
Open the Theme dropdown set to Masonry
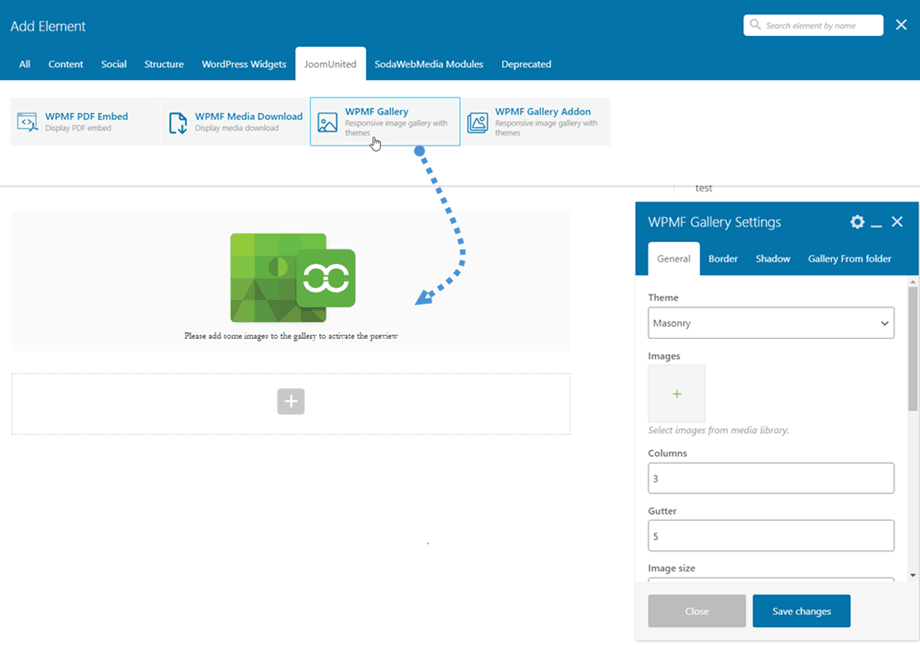pyautogui.click(x=770, y=323)
